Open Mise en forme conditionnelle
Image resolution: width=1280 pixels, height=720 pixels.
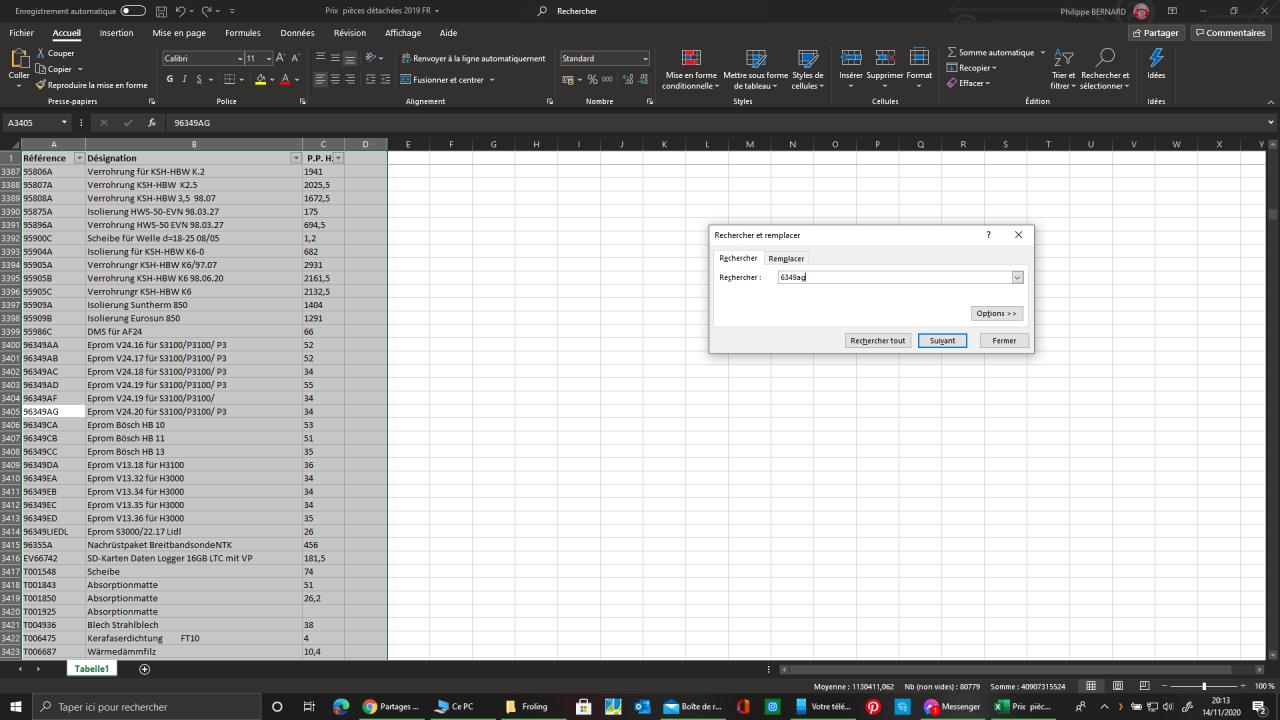click(x=690, y=68)
